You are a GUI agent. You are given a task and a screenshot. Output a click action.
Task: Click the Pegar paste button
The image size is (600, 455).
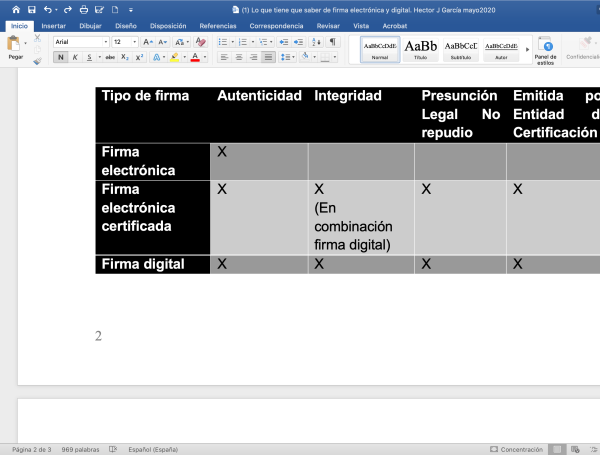click(x=15, y=49)
